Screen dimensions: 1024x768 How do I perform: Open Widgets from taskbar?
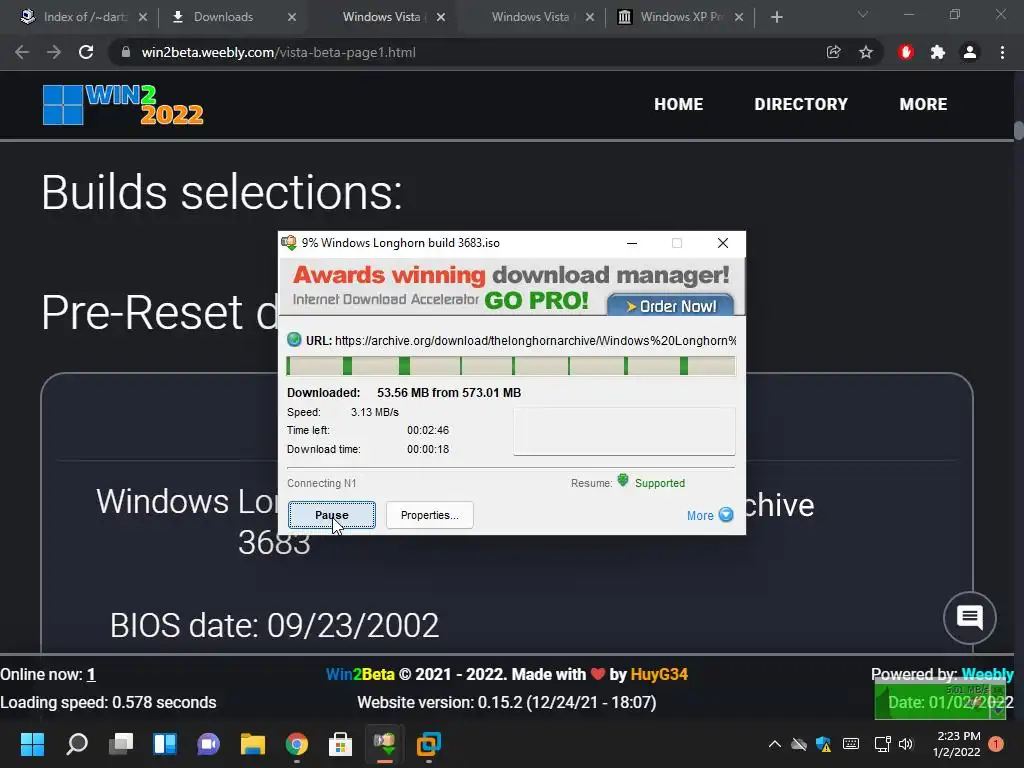[x=165, y=744]
